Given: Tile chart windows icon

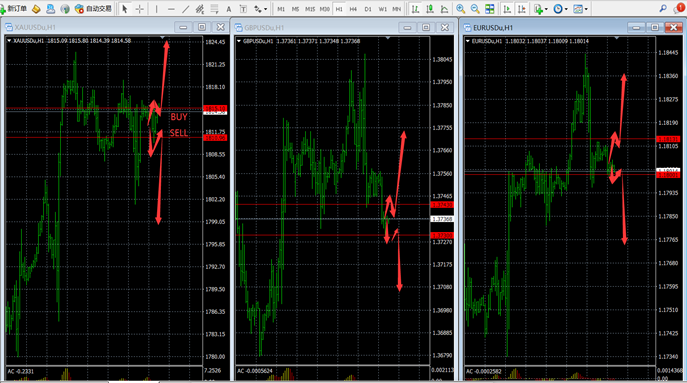Looking at the screenshot, I should tap(489, 9).
